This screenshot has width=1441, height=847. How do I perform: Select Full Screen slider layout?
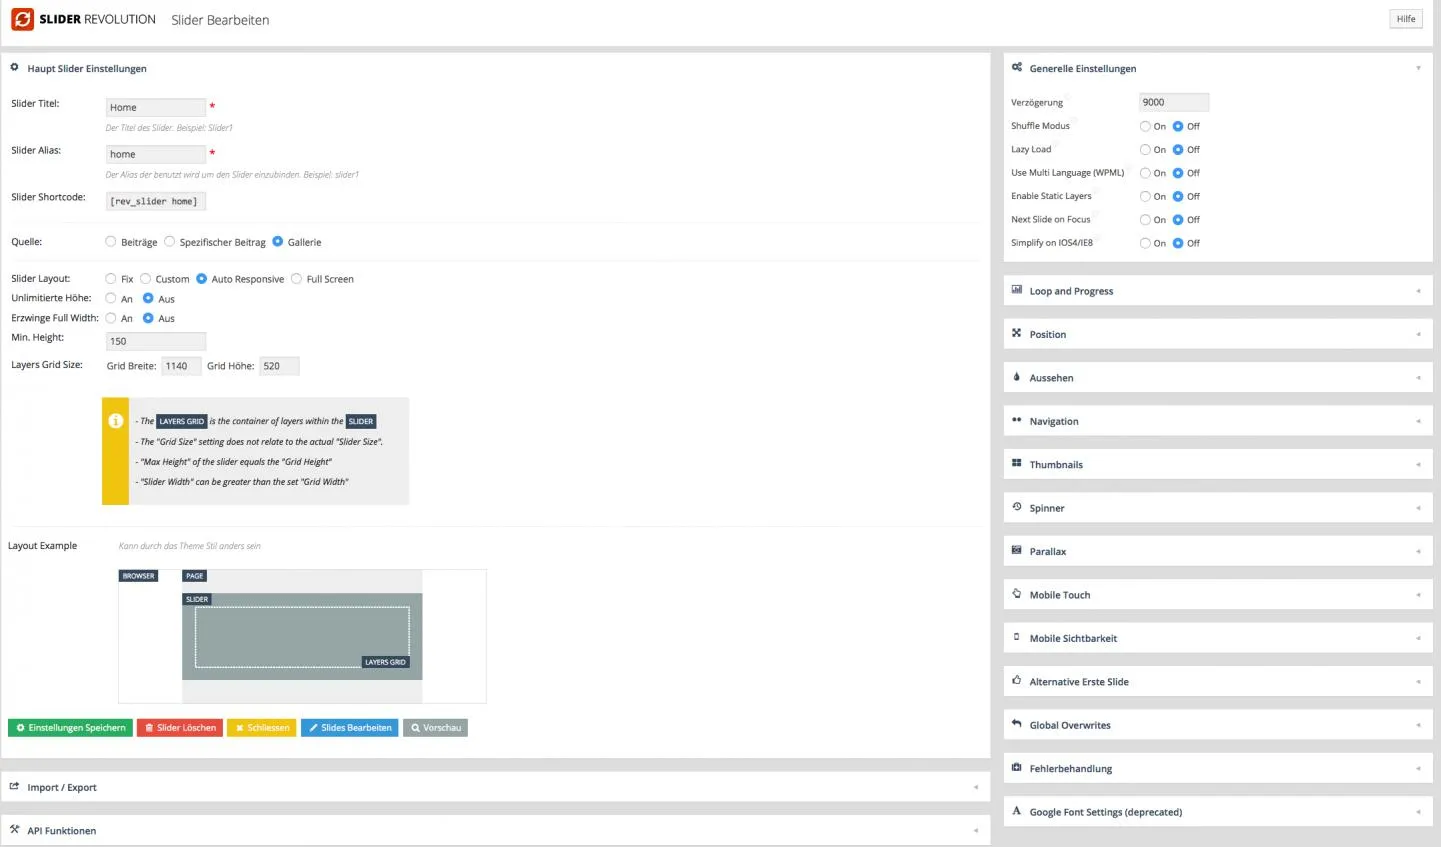click(x=296, y=279)
